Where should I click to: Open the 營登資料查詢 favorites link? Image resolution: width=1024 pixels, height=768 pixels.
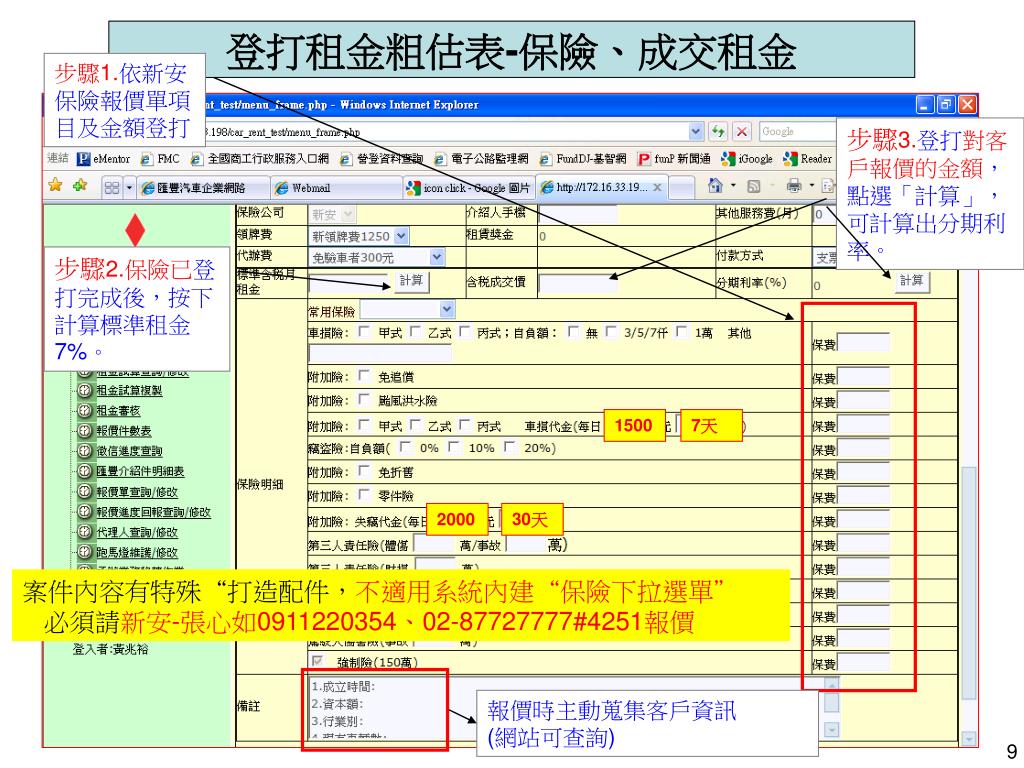coord(381,159)
